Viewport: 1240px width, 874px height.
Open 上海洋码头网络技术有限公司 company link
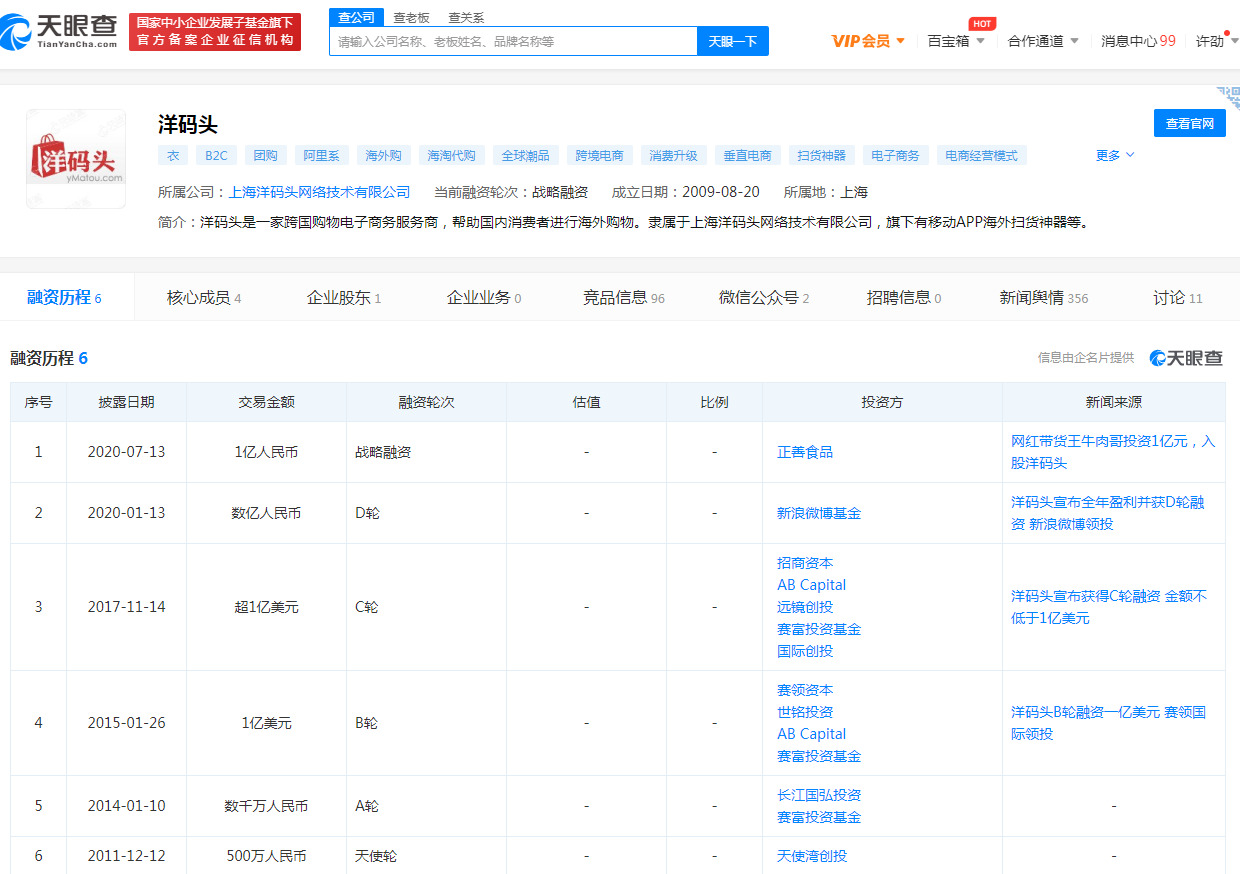point(319,192)
